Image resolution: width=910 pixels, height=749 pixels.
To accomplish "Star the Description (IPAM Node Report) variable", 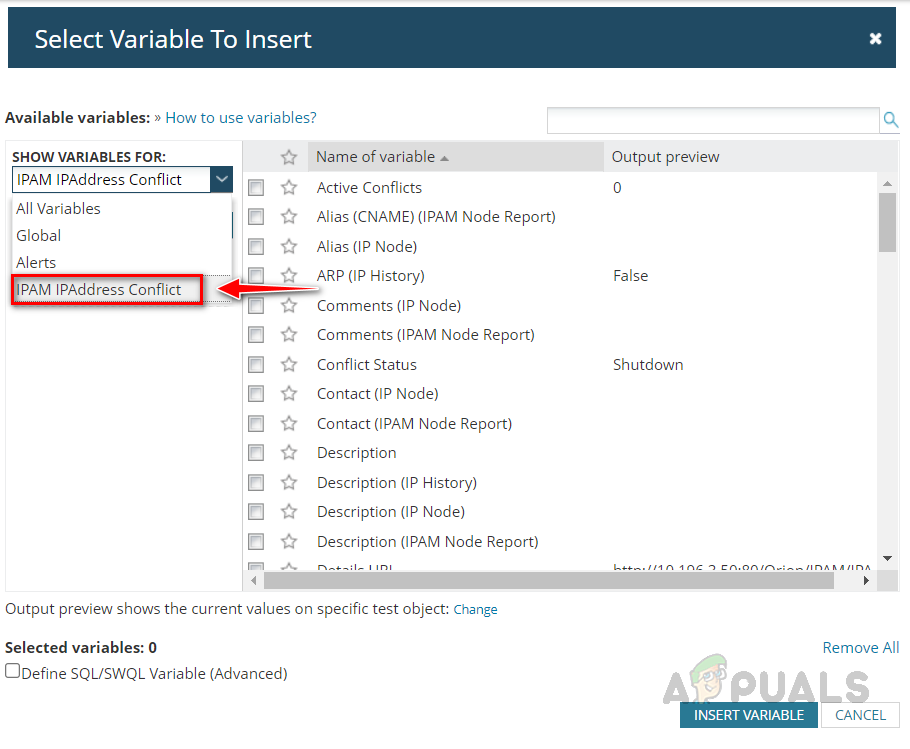I will pos(289,541).
